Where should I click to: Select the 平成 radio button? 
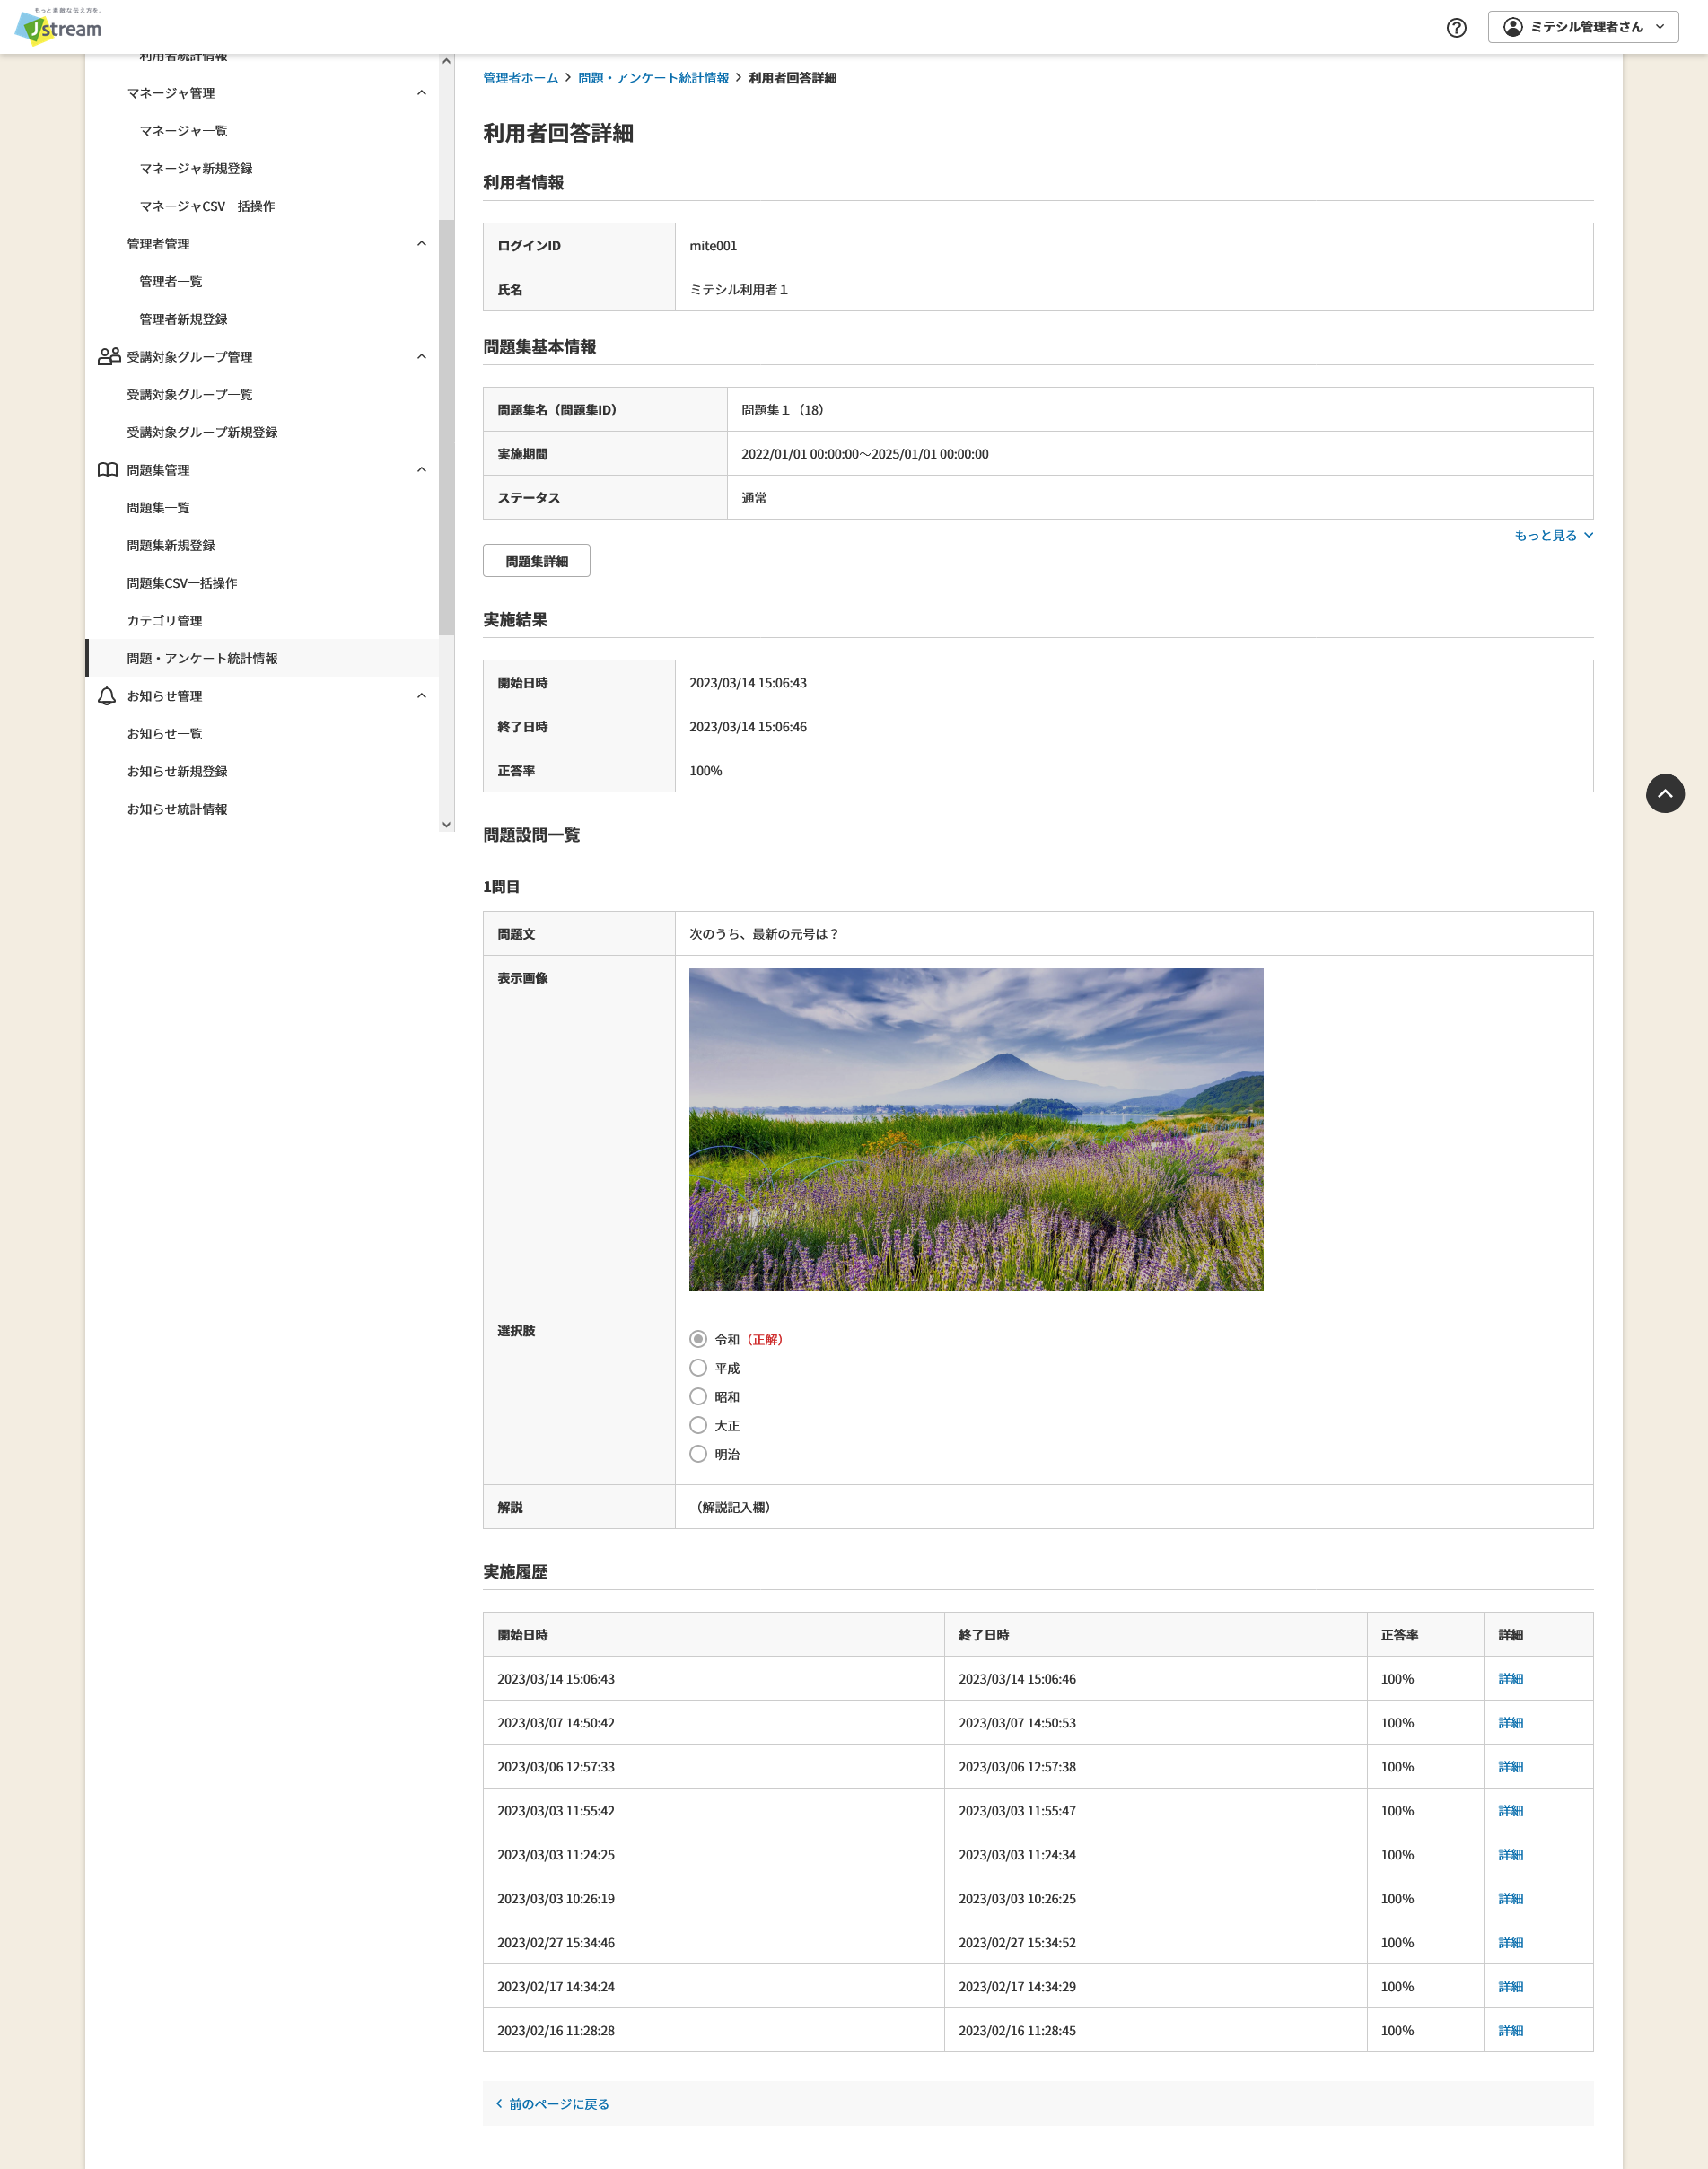click(698, 1368)
